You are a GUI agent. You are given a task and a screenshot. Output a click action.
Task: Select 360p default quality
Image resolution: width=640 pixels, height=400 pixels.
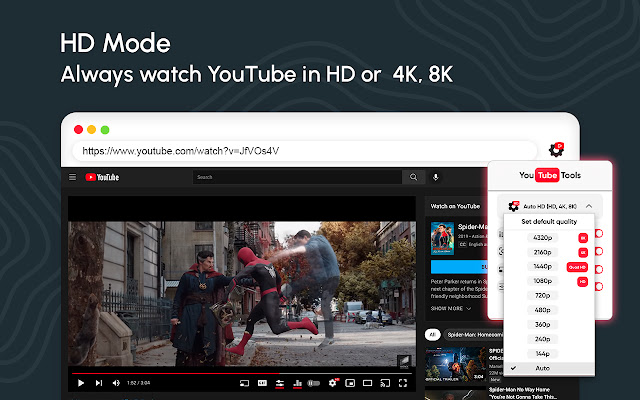(x=542, y=324)
